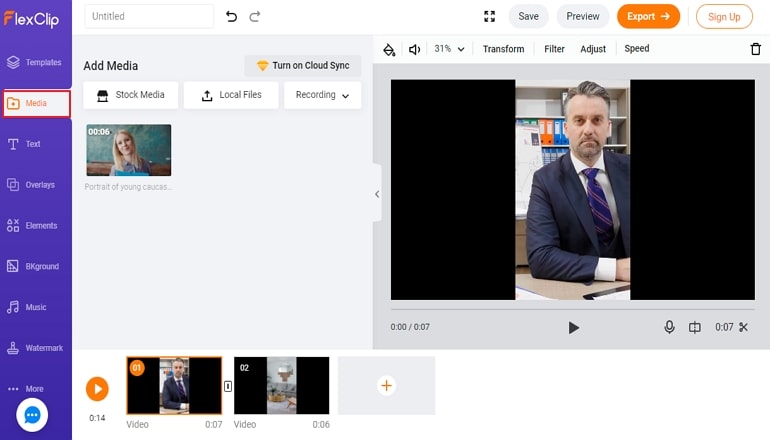The height and width of the screenshot is (440, 770).
Task: Preview the video
Action: tap(582, 16)
